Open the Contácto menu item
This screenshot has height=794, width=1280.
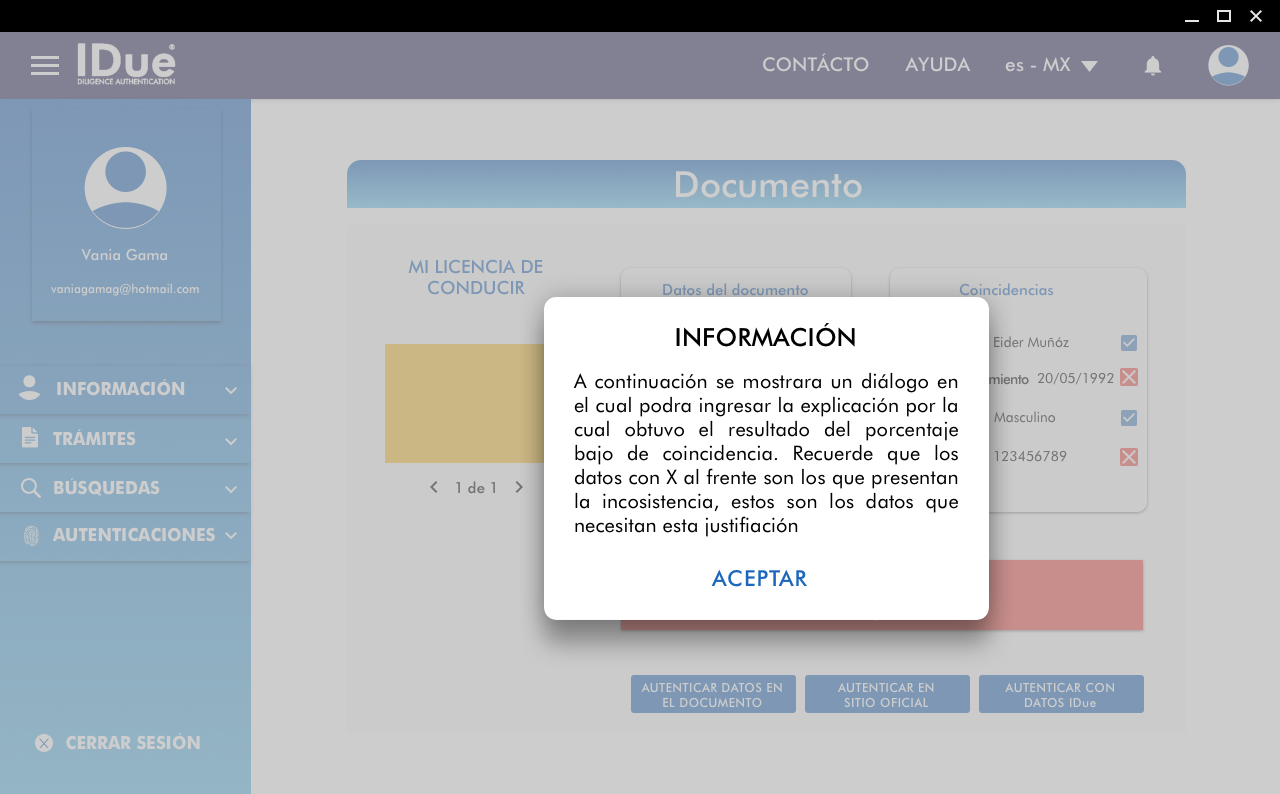pyautogui.click(x=815, y=65)
